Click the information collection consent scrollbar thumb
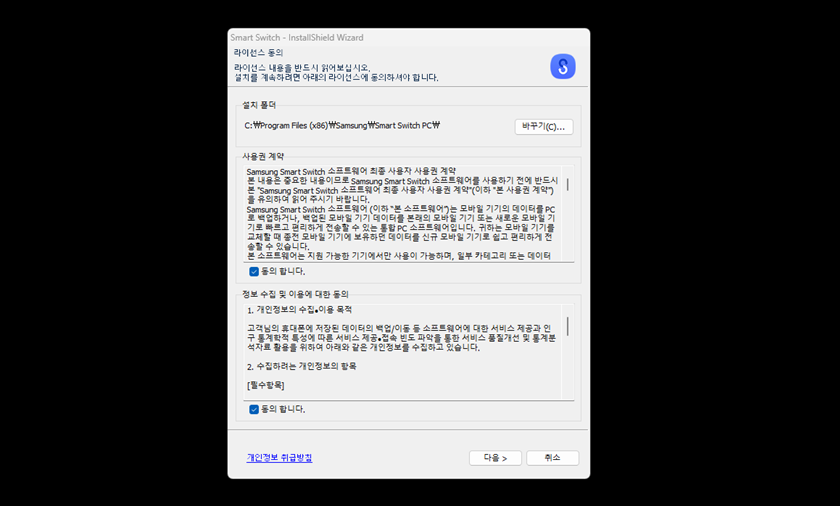Screen dimensions: 840x506 567,326
